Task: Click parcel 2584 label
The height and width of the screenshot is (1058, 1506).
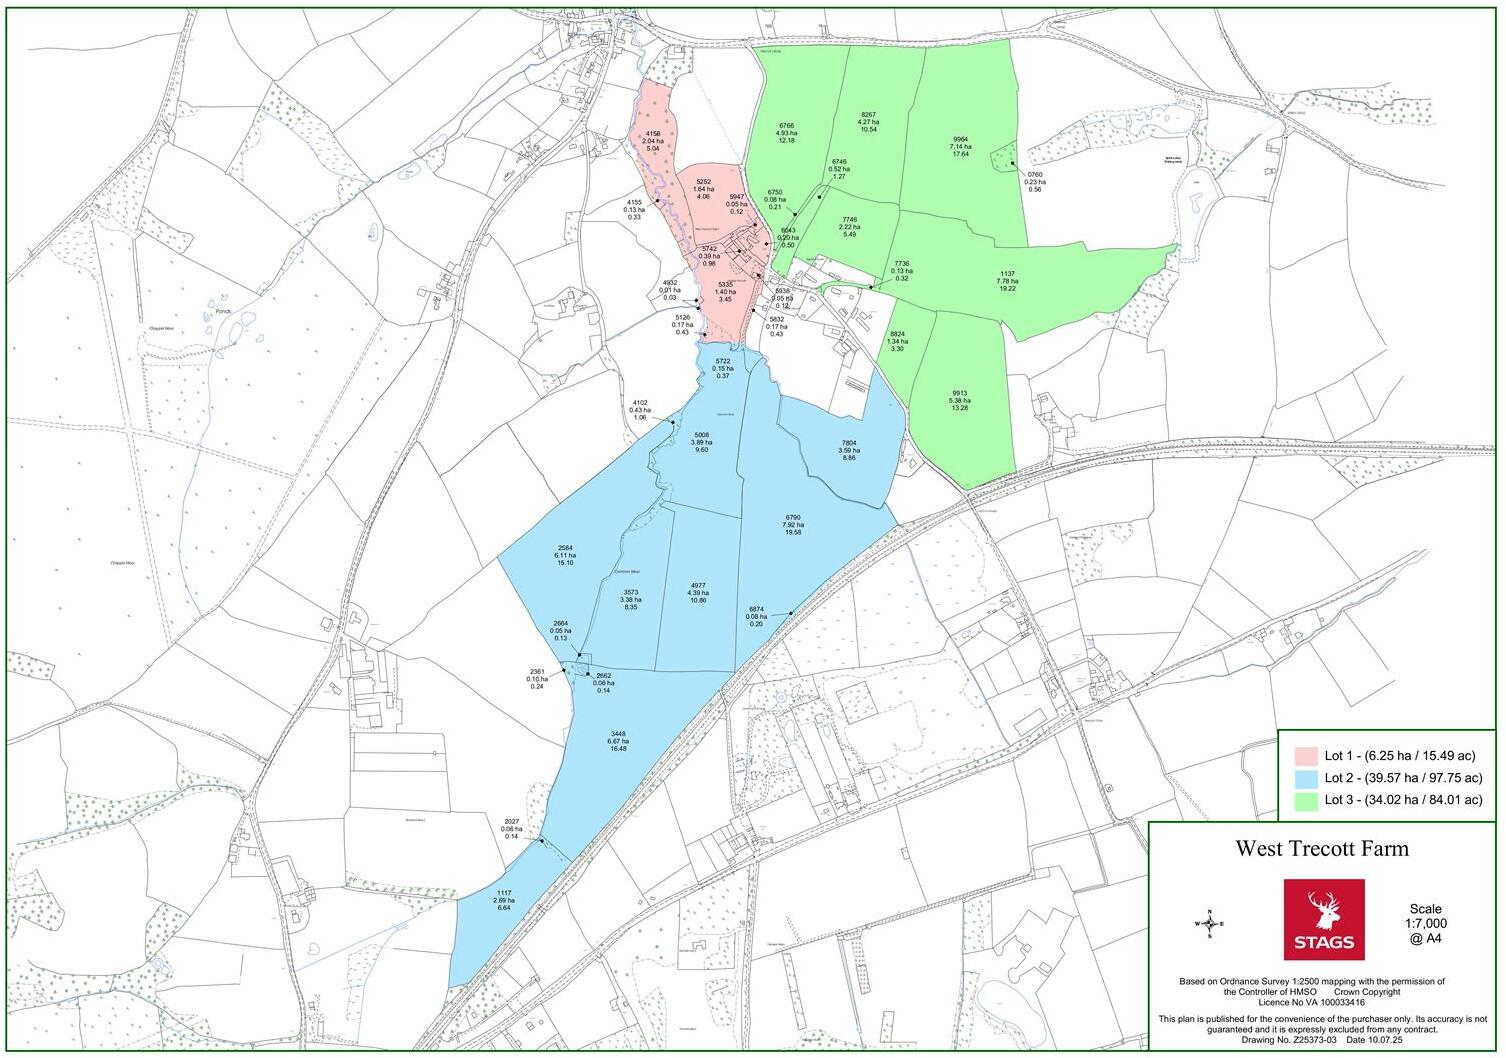Action: tap(564, 556)
